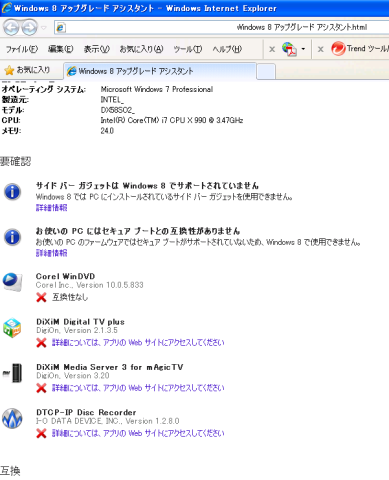Select the DiXiM Digital TV plus heading

coord(80,322)
